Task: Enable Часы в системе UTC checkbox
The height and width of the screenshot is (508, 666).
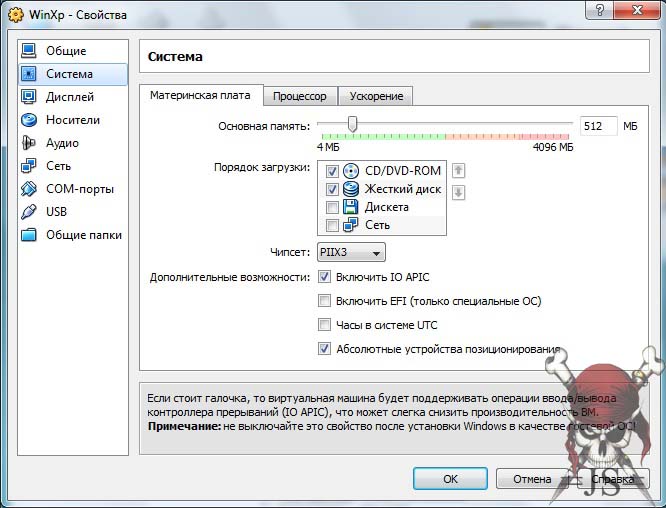Action: click(325, 325)
